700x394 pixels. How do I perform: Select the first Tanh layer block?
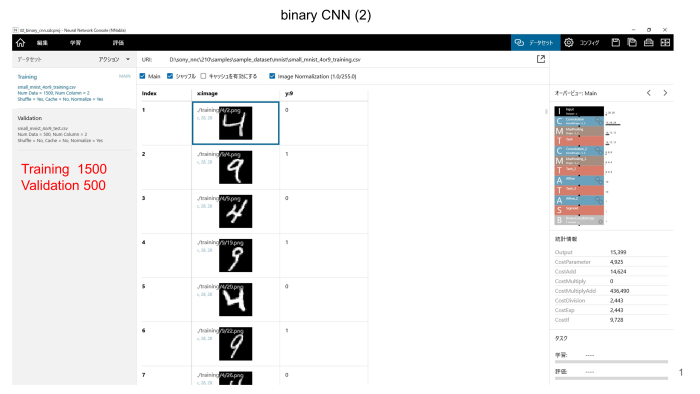[x=579, y=141]
